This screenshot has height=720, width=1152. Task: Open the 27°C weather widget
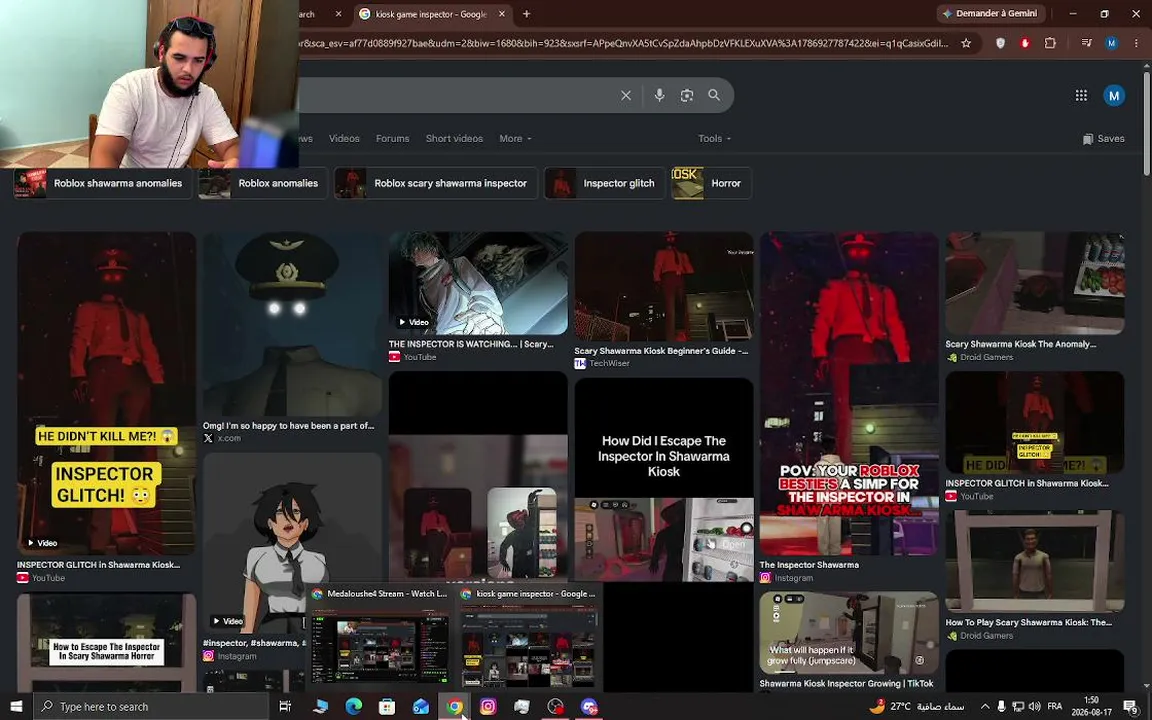click(x=918, y=707)
